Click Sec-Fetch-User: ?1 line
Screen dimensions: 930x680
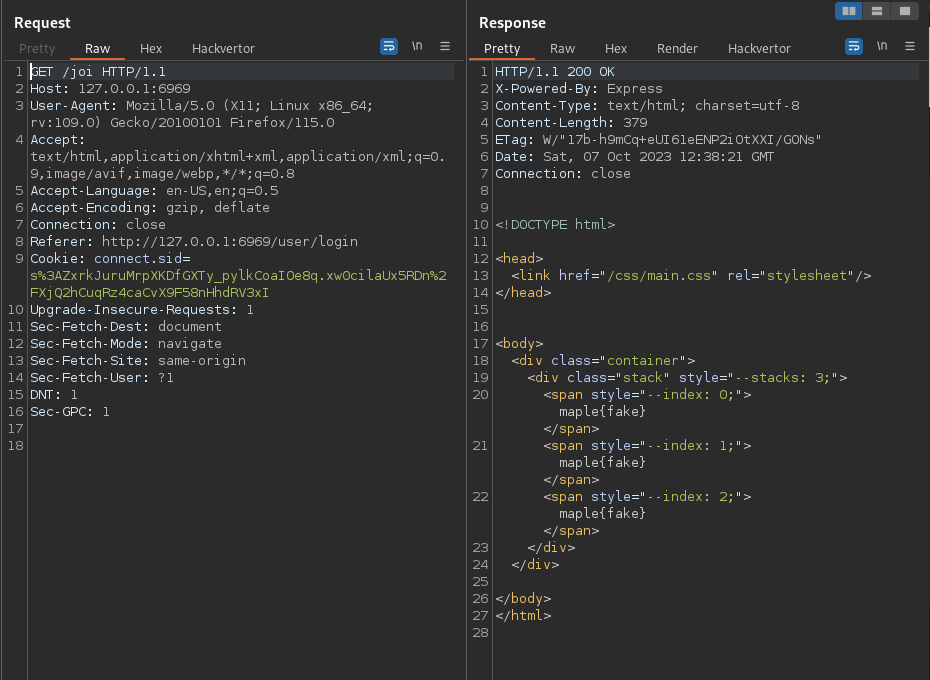[102, 378]
